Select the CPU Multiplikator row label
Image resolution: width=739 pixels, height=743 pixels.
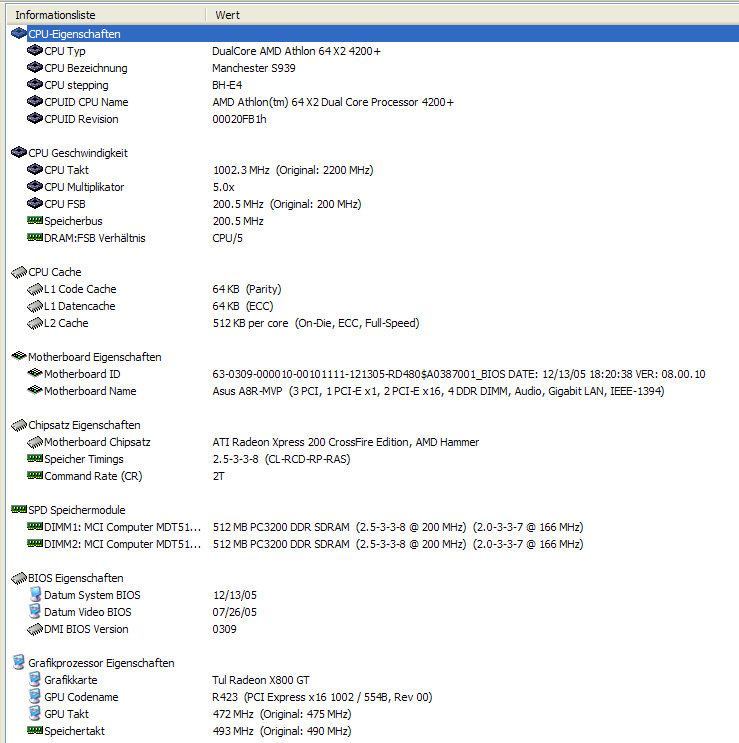pyautogui.click(x=84, y=187)
